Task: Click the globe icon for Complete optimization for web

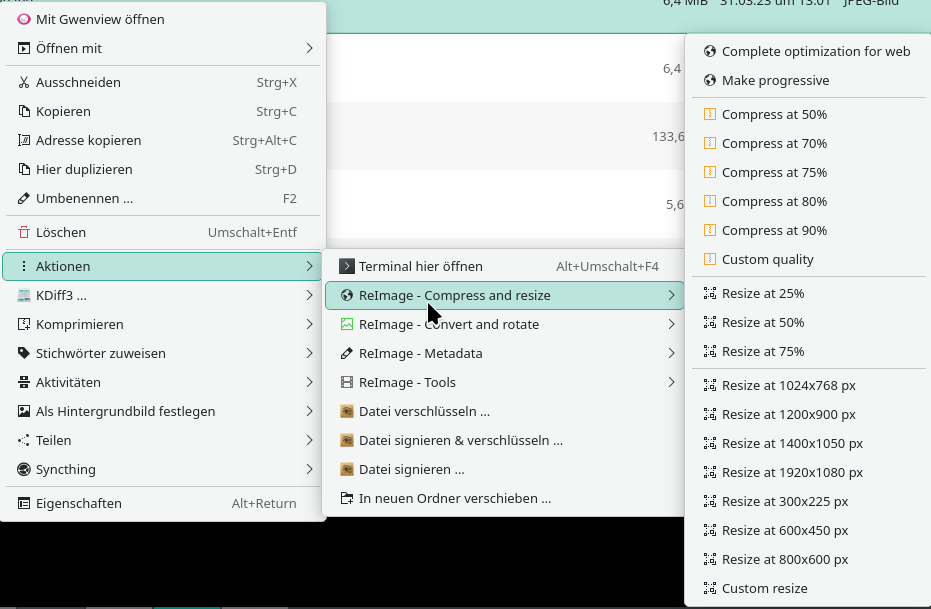Action: 710,51
